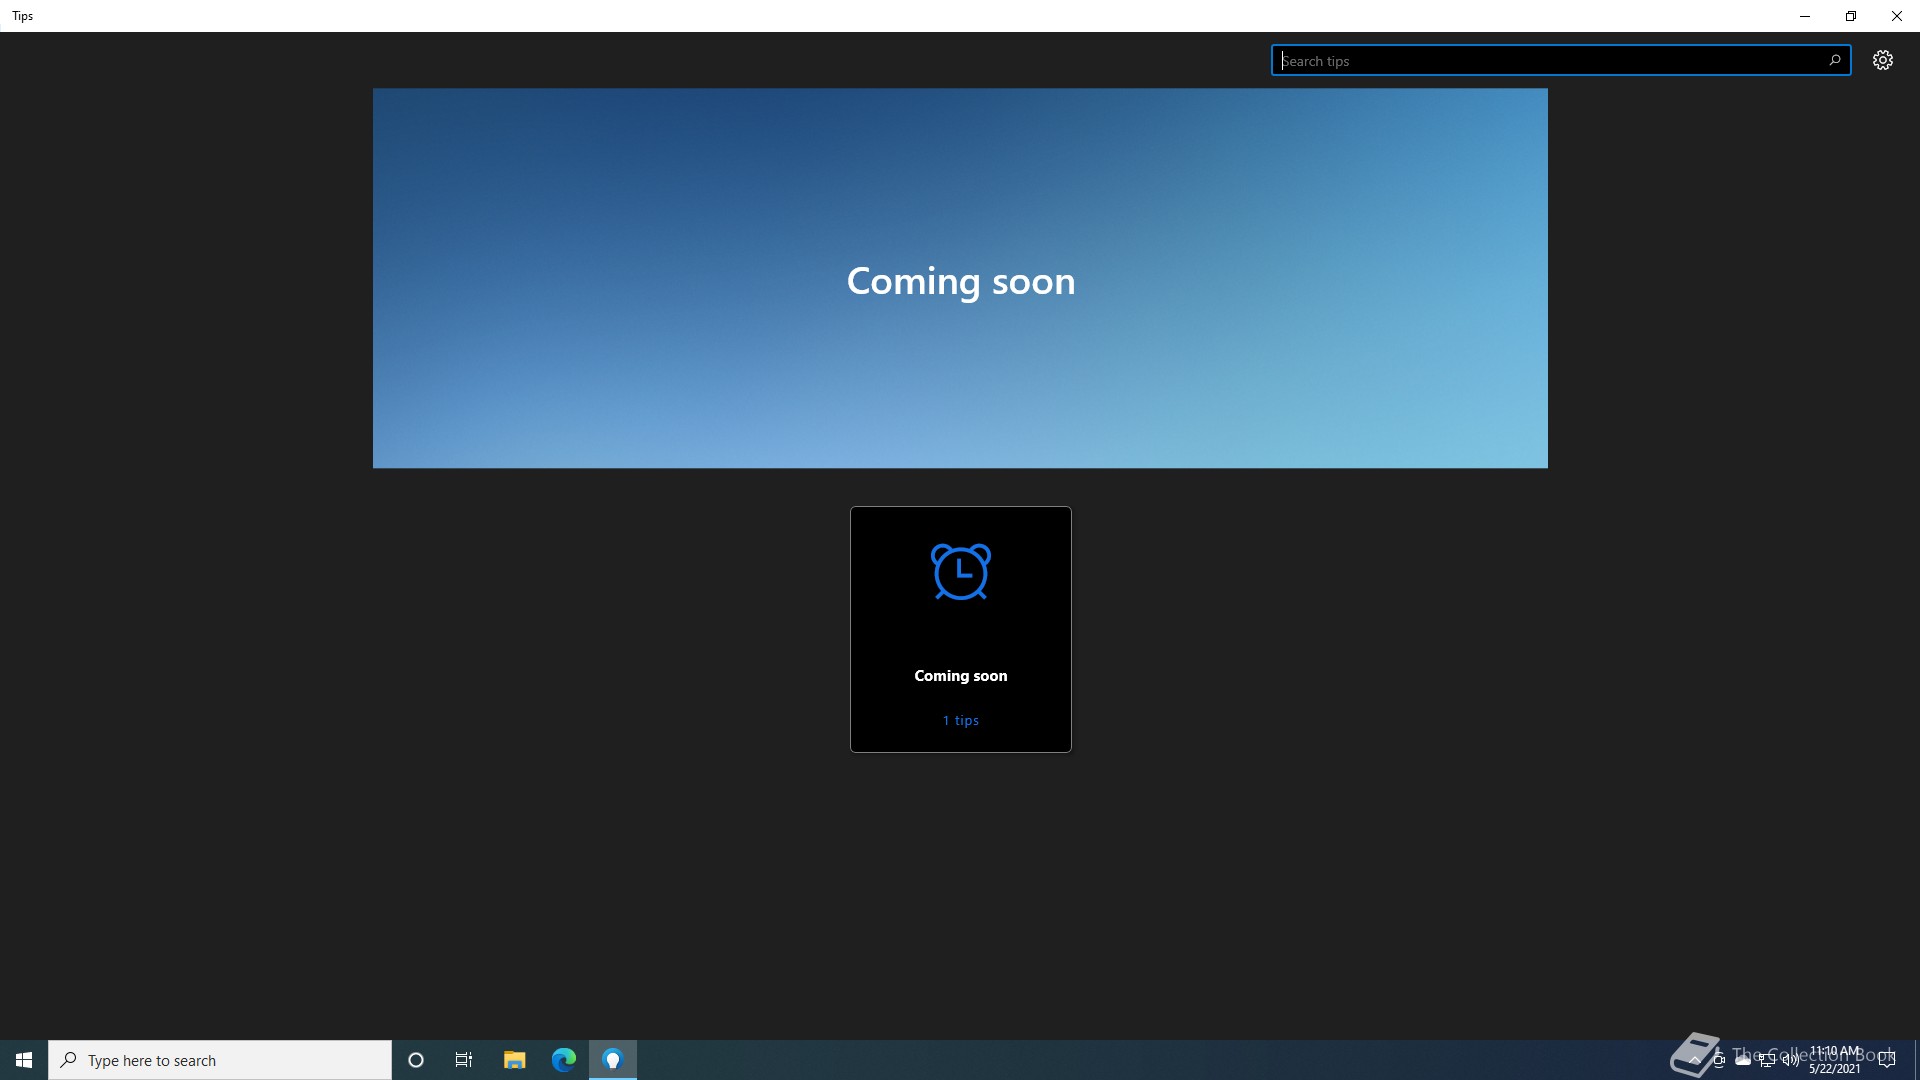Launch Microsoft Edge from the taskbar
1920x1080 pixels.
tap(564, 1060)
